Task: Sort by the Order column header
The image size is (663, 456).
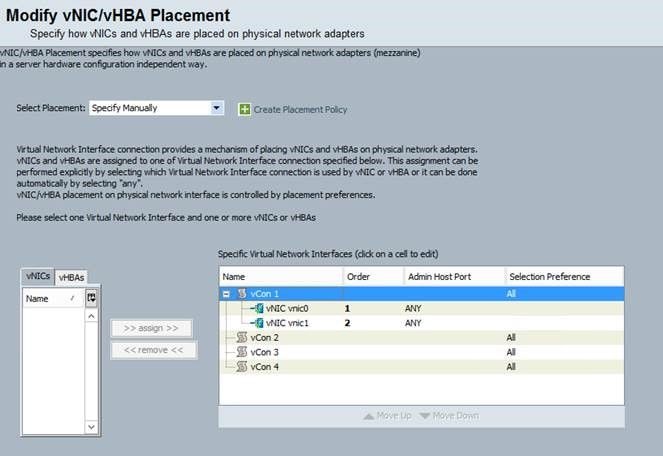Action: pos(373,276)
